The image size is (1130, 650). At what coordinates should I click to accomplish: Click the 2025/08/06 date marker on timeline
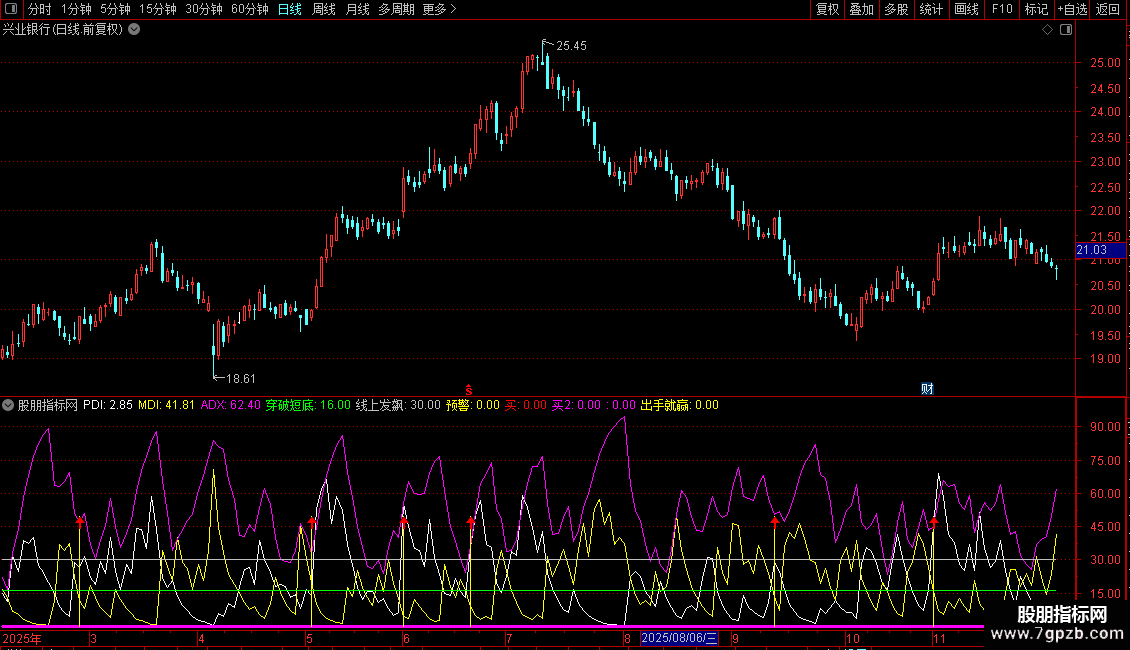(679, 638)
